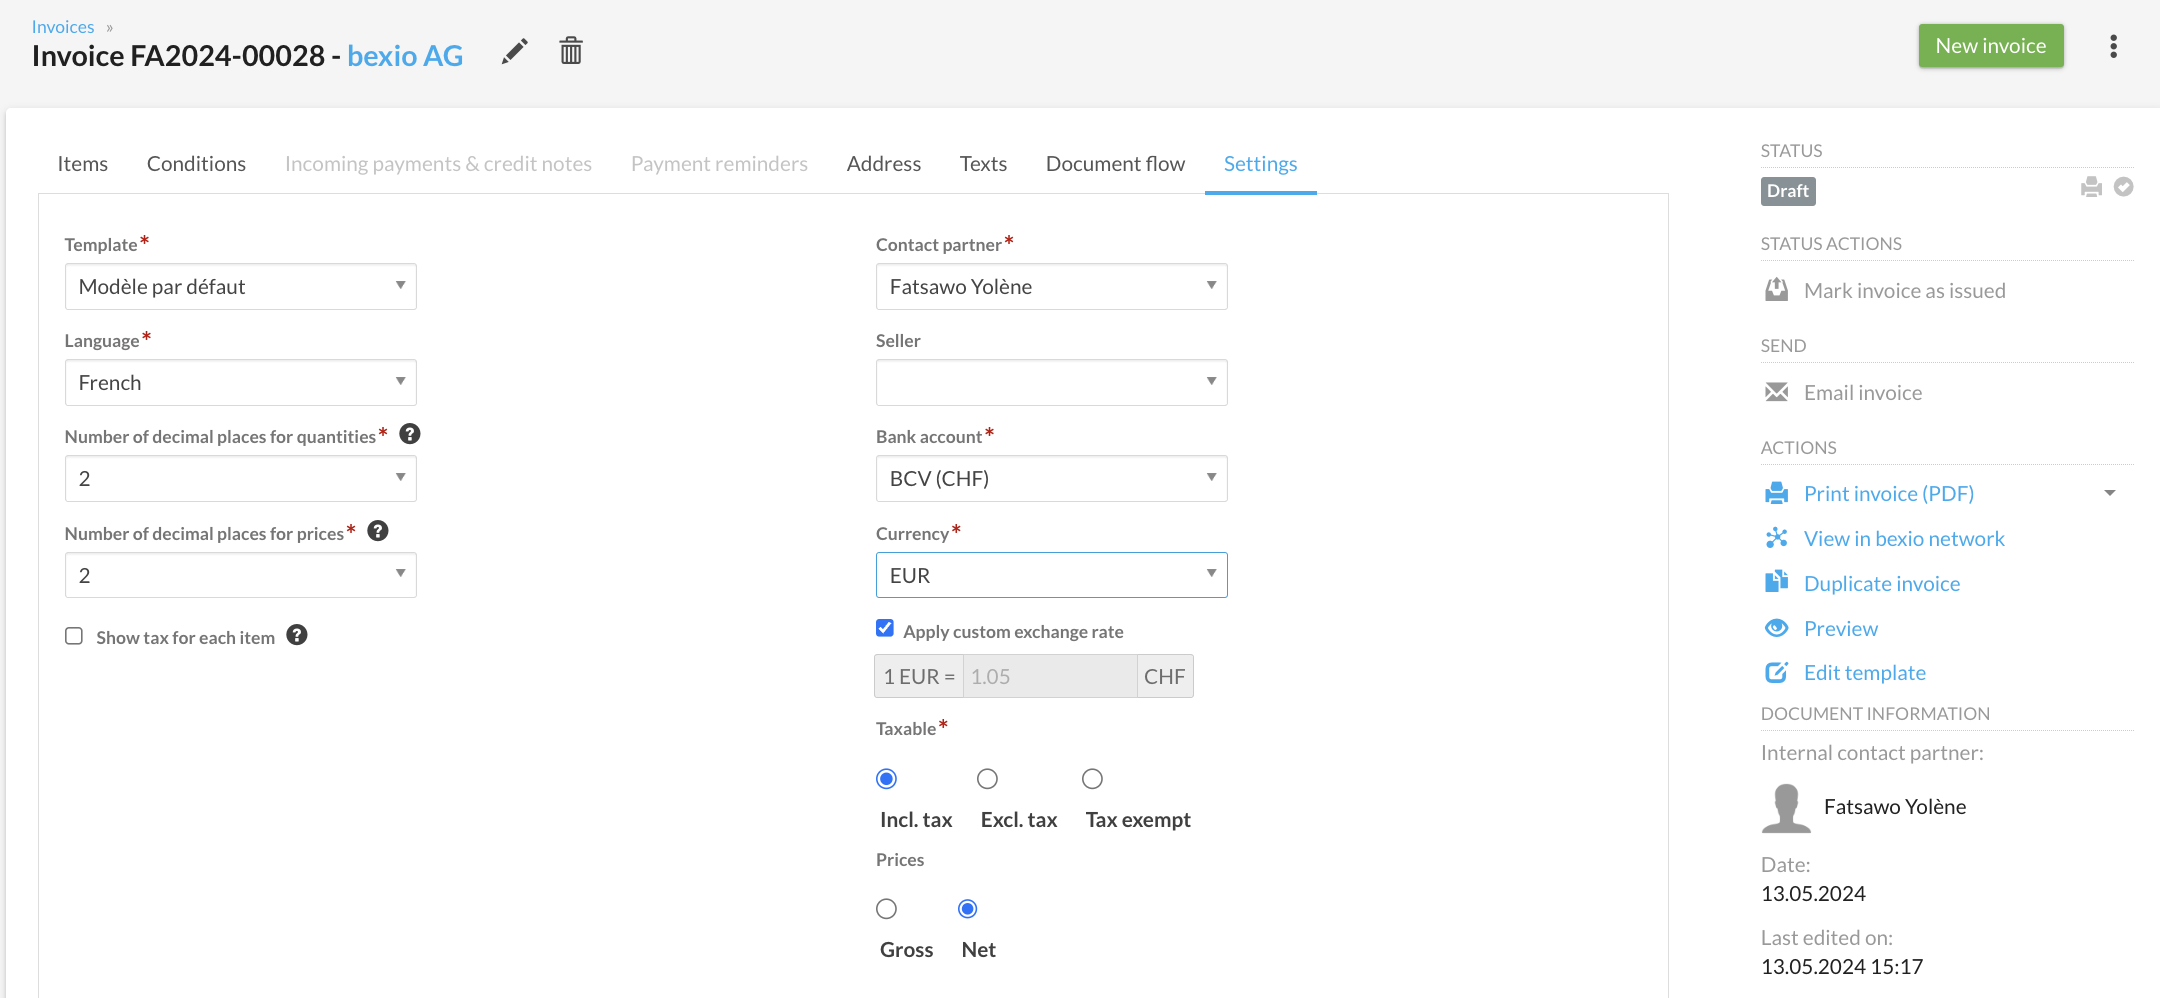Click the help icon for price decimal places

(378, 531)
